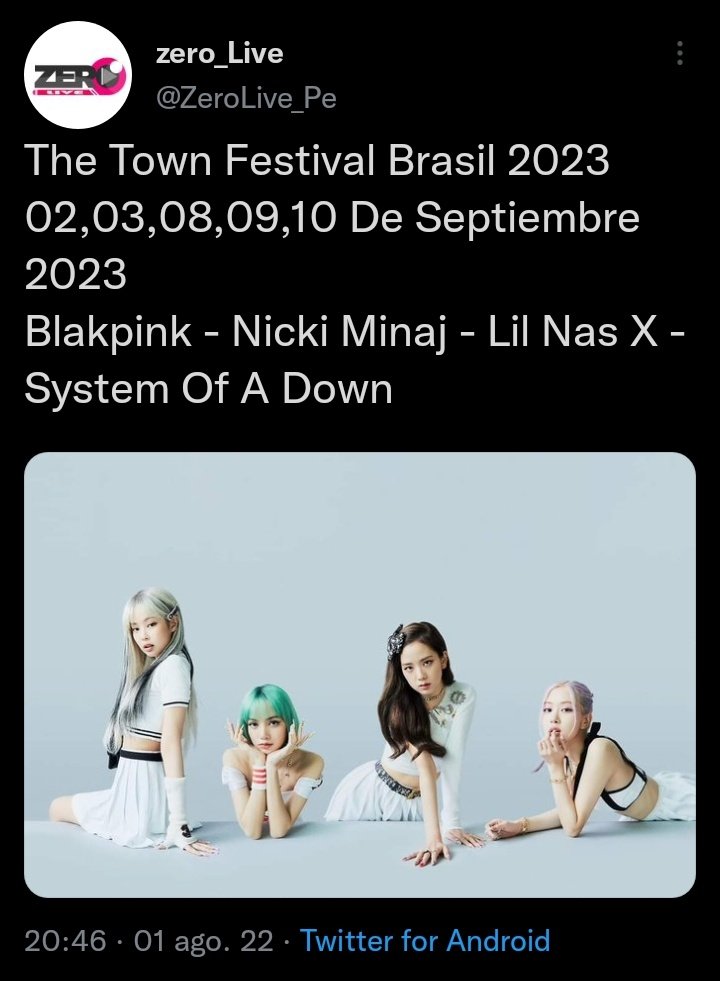Viewport: 720px width, 981px height.
Task: Click the 'System Of A Down' text line
Action: [209, 389]
